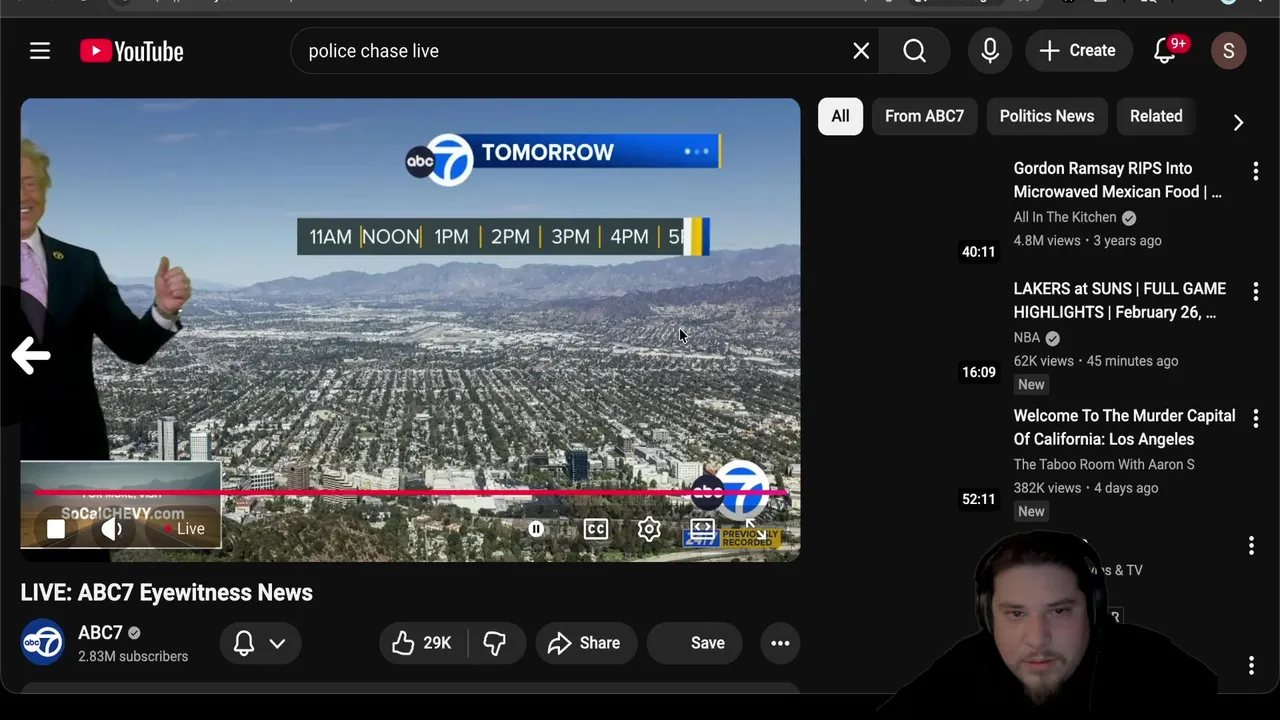The height and width of the screenshot is (720, 1280).
Task: Open more actions under the video
Action: 780,643
